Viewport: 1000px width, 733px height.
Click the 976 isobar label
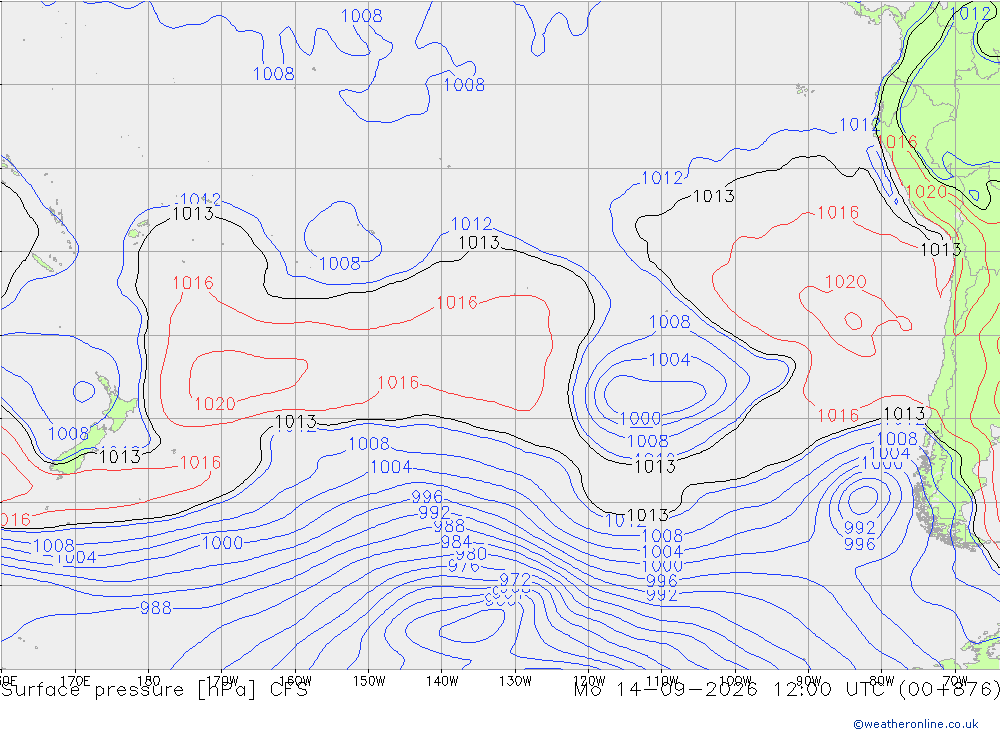coord(464,566)
